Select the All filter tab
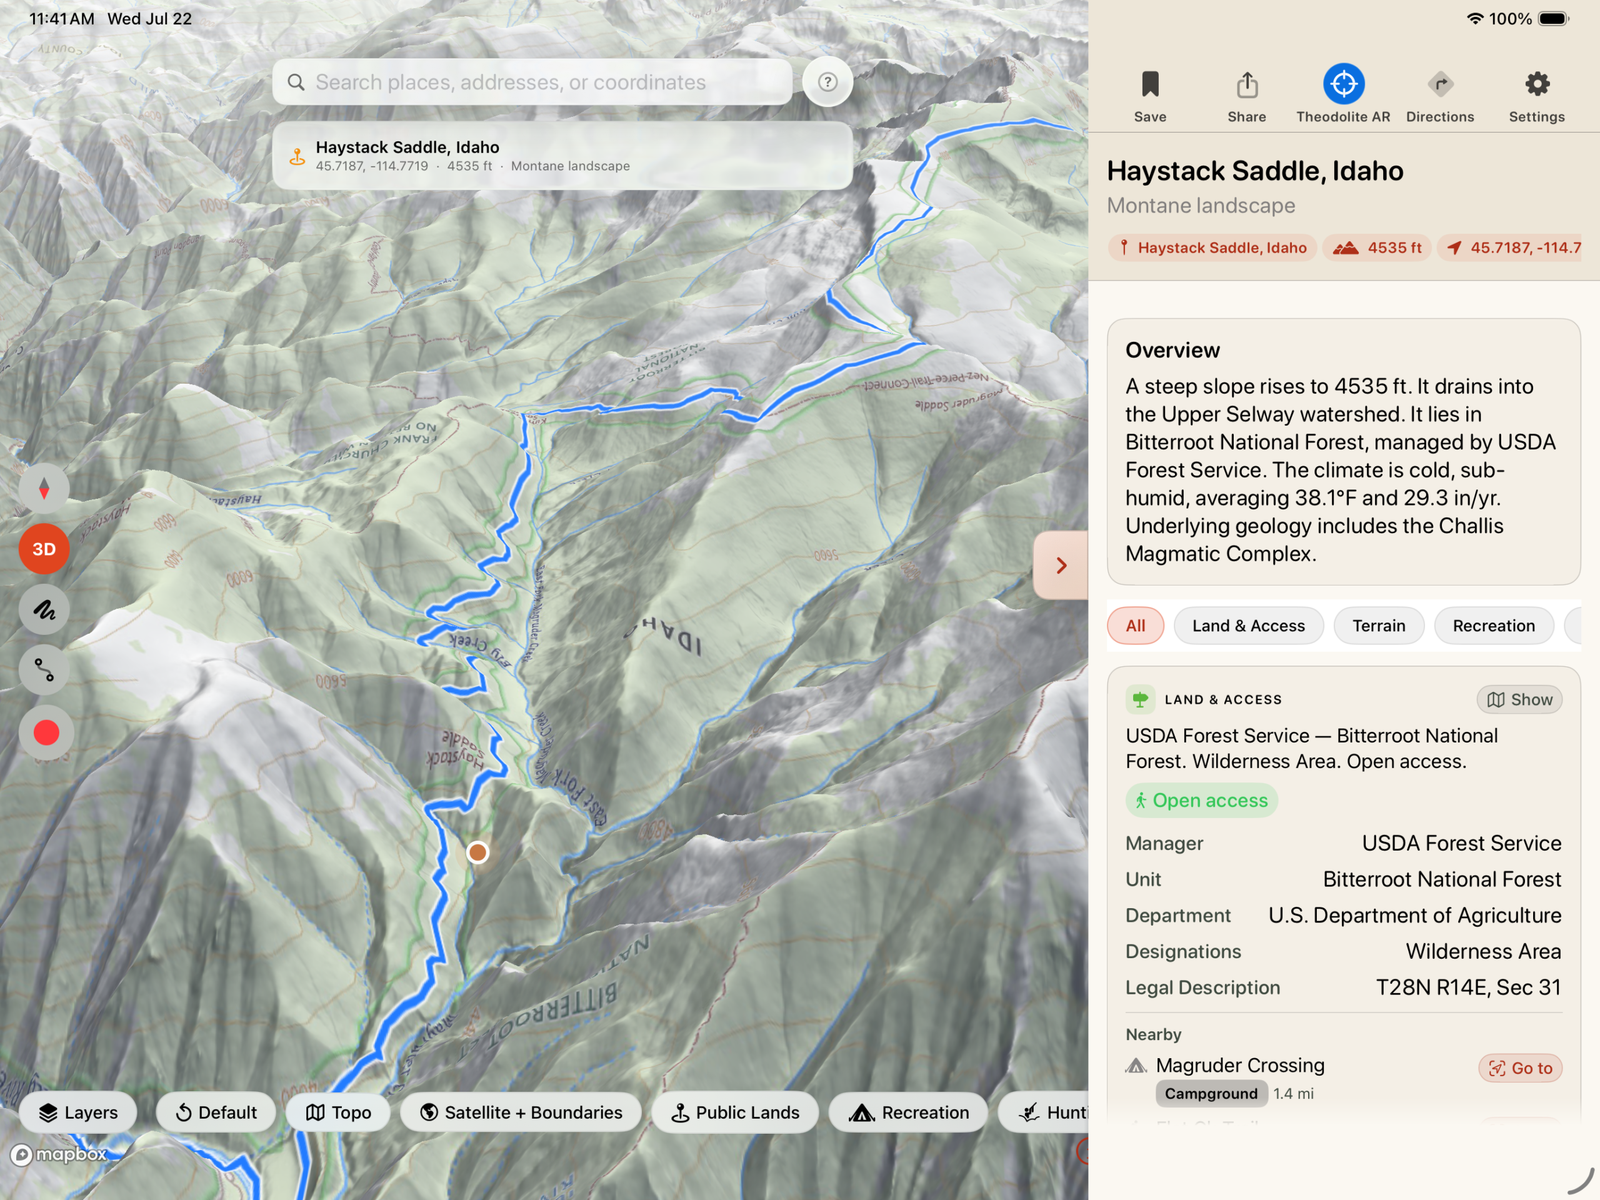 coord(1135,626)
